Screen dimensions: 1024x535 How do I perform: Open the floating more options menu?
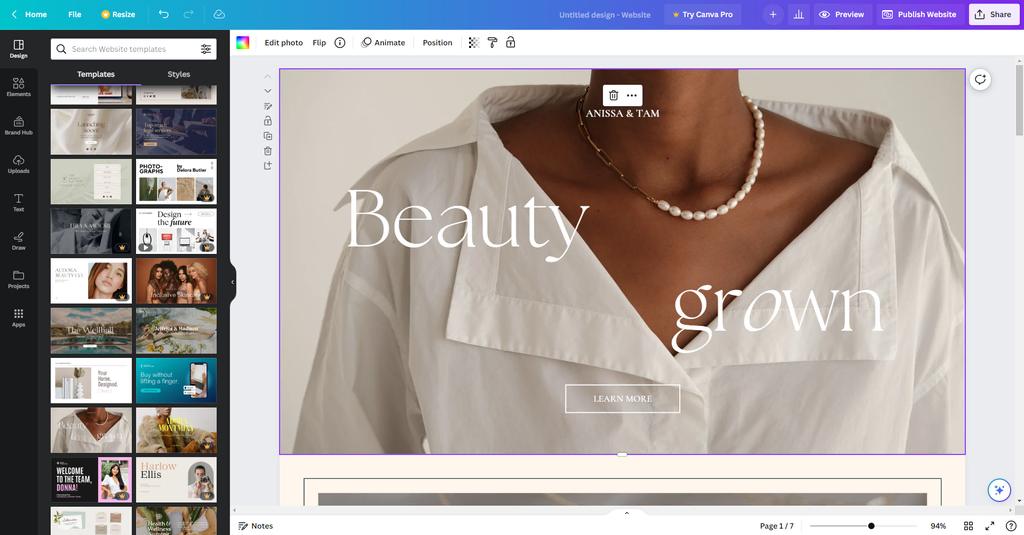(632, 95)
